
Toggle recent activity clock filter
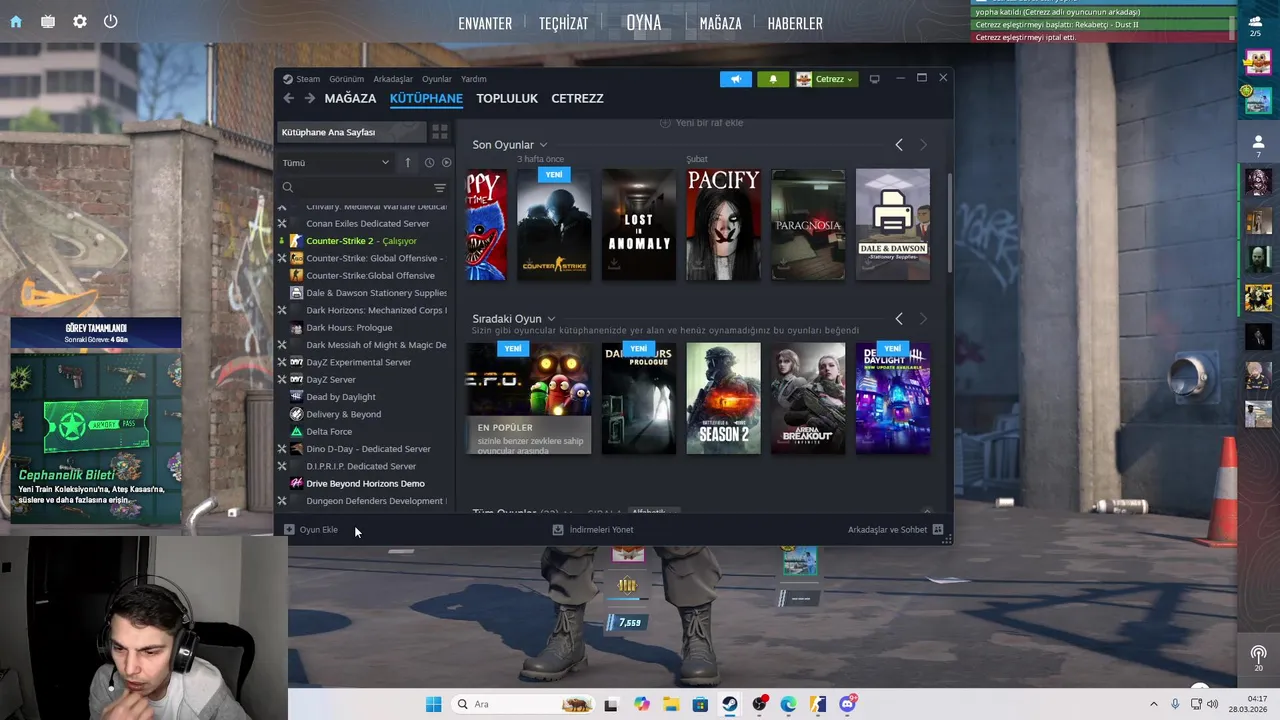coord(429,162)
